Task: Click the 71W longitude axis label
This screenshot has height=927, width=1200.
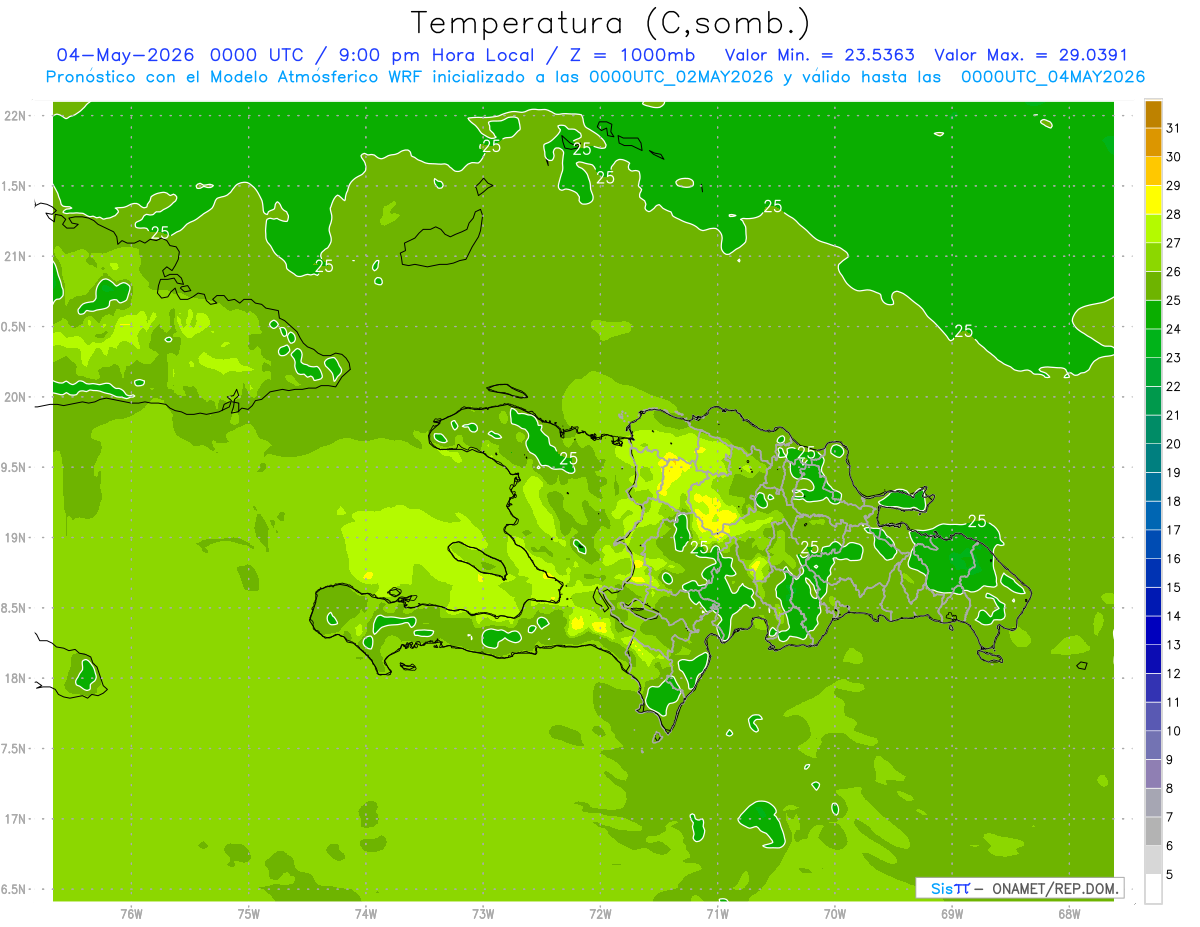Action: [x=717, y=914]
